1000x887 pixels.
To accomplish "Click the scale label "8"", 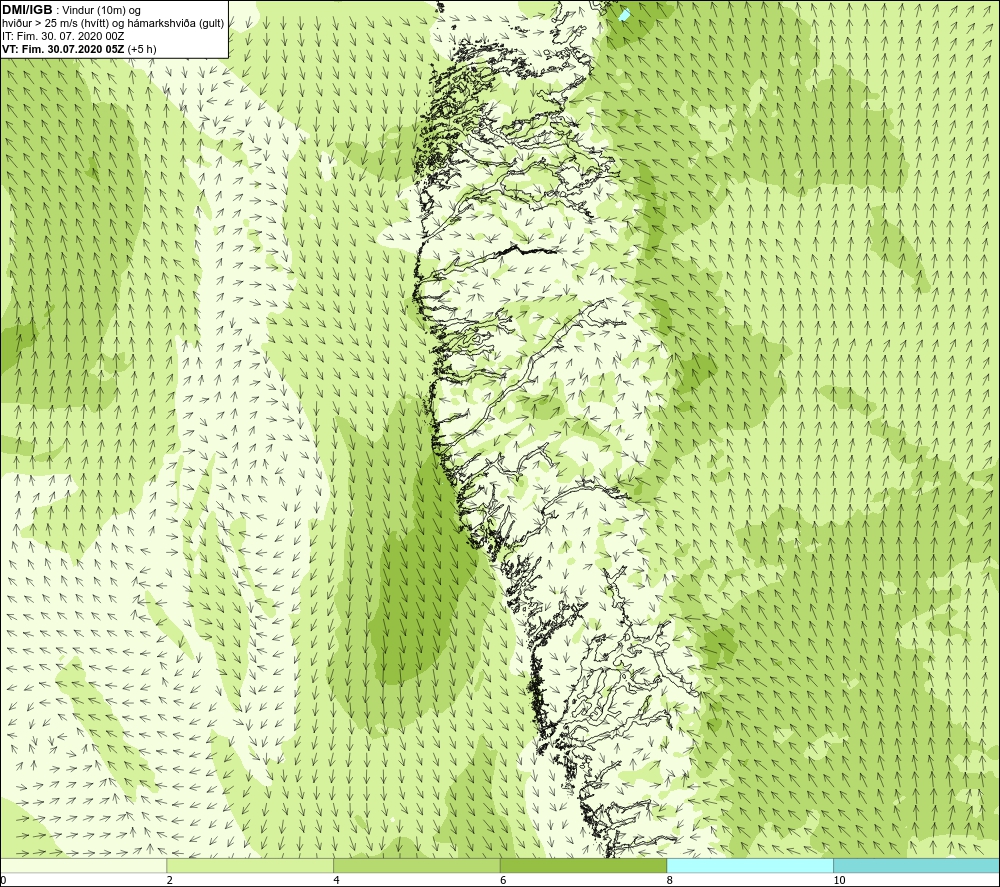I will tap(670, 880).
